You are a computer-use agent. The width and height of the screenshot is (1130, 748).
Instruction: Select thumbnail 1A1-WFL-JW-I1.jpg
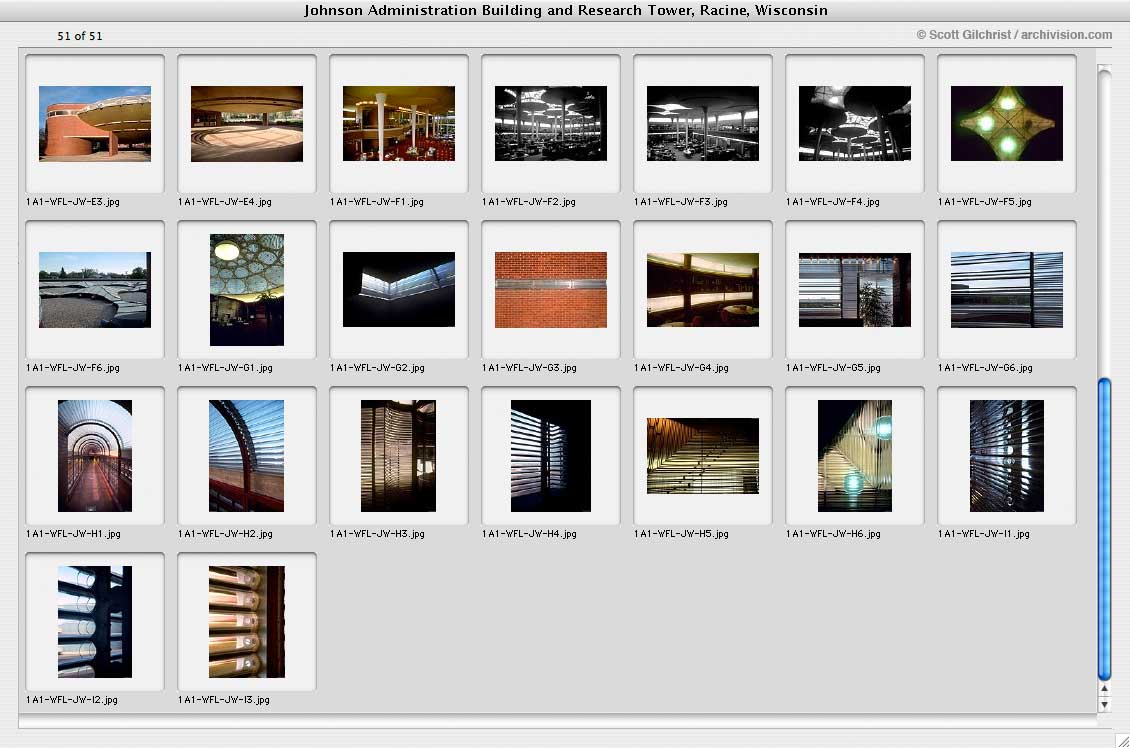pyautogui.click(x=1007, y=455)
